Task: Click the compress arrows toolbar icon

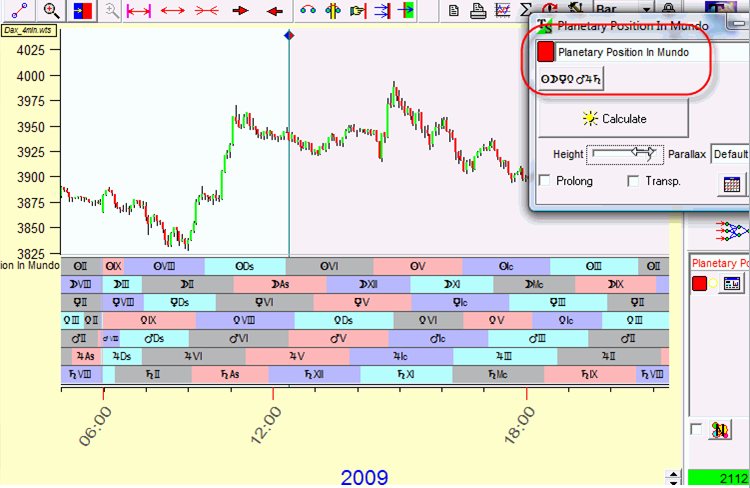Action: pyautogui.click(x=206, y=11)
